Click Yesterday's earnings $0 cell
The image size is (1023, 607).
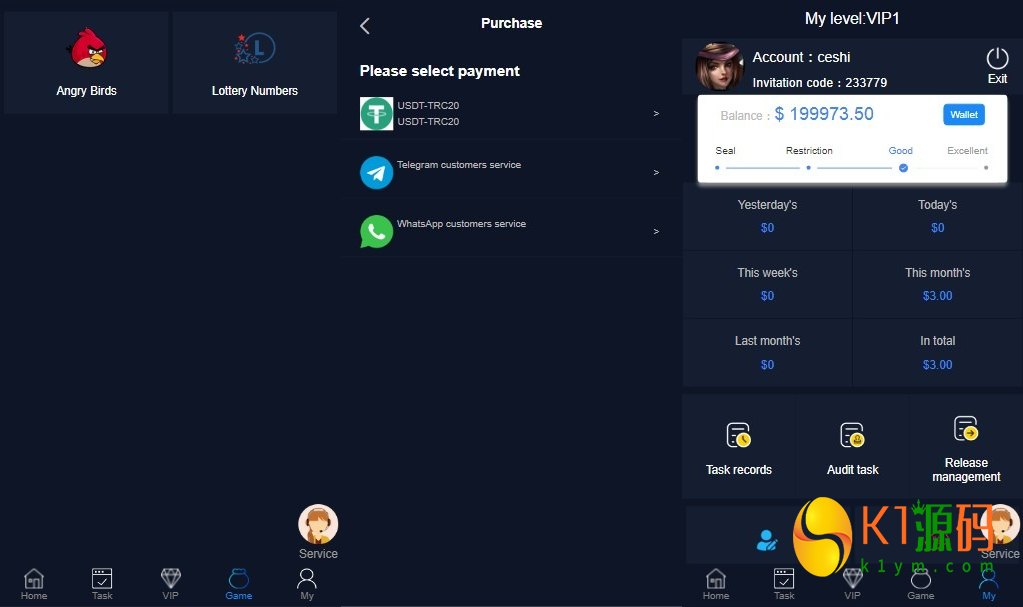point(767,217)
